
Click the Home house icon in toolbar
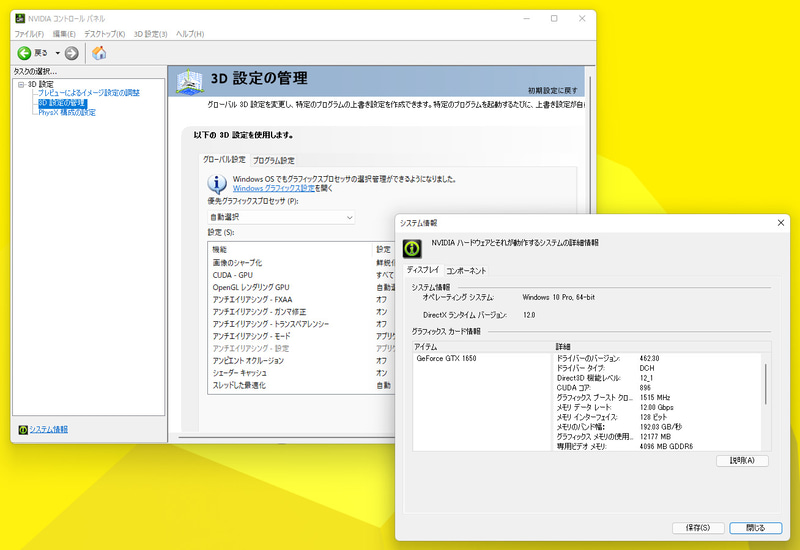[99, 53]
